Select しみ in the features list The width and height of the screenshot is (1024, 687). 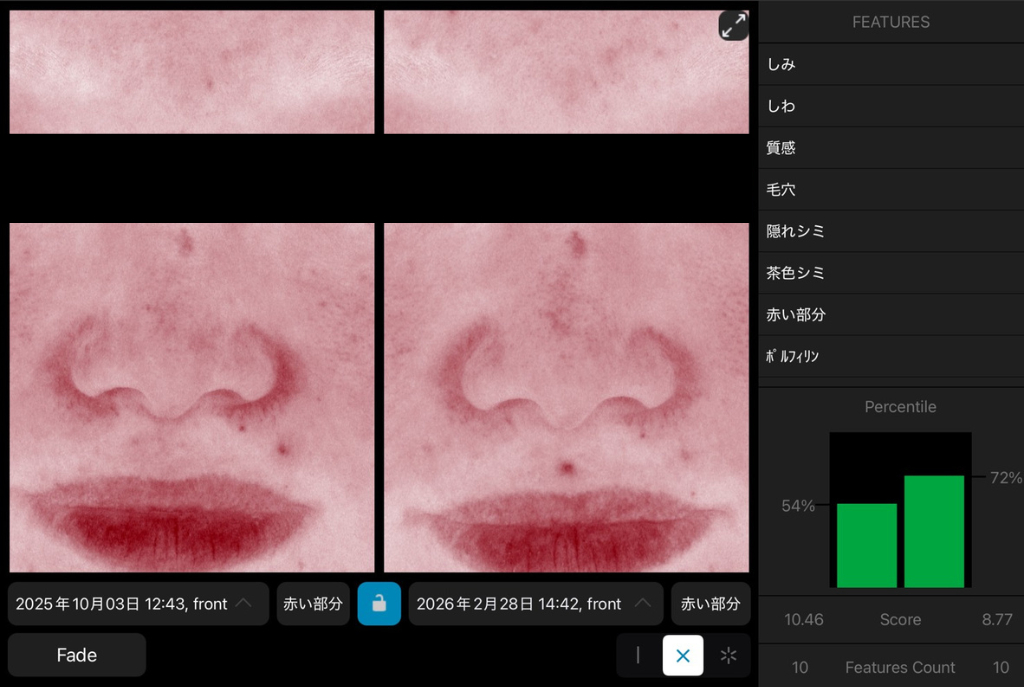(890, 64)
